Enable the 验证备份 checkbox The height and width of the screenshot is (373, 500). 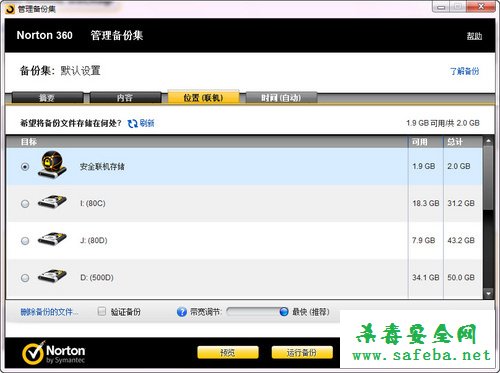pyautogui.click(x=102, y=312)
